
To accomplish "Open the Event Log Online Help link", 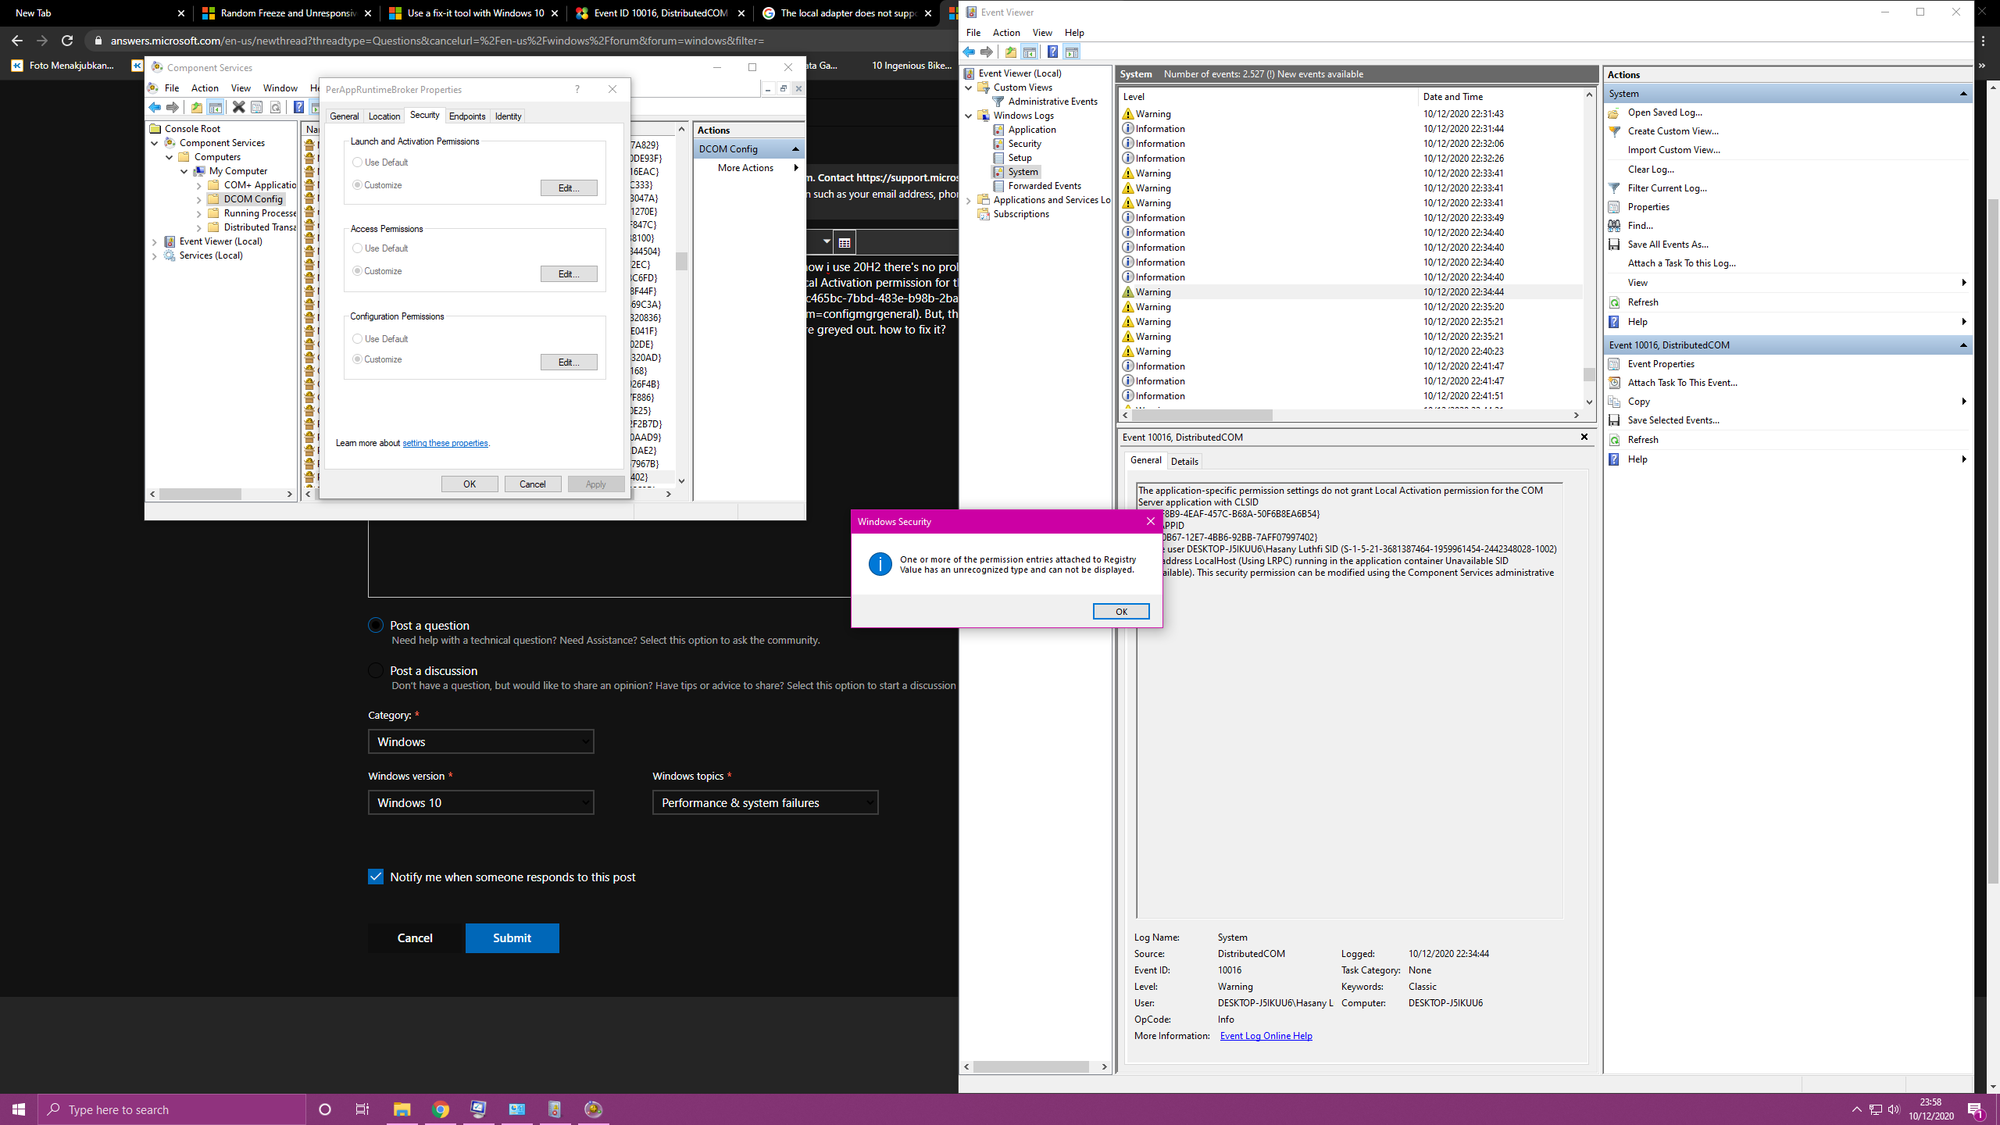I will (x=1266, y=1036).
